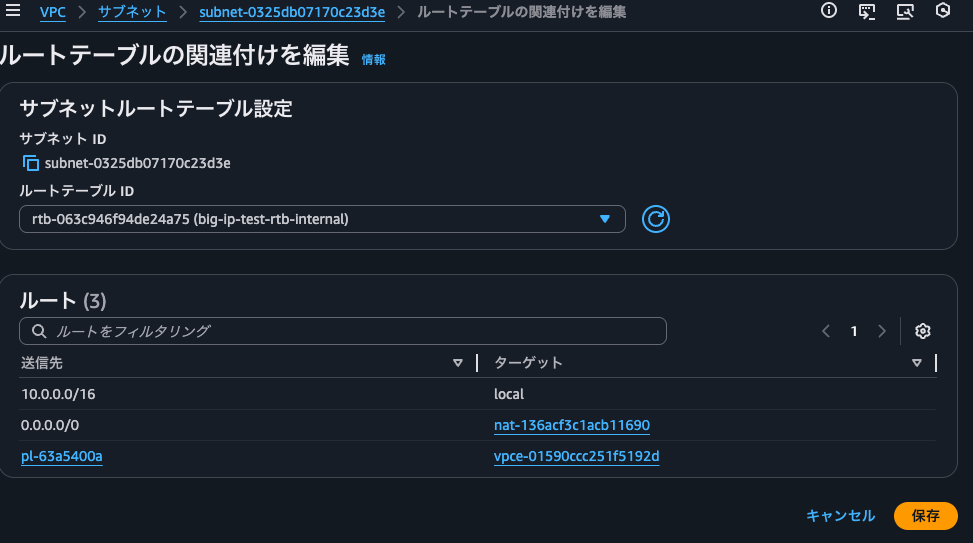Image resolution: width=973 pixels, height=543 pixels.
Task: Sort routes by 送信先 column arrow
Action: click(458, 363)
